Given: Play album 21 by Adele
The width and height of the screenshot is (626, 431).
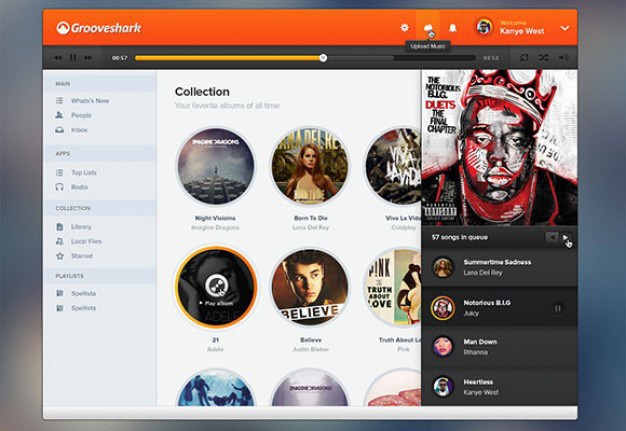Looking at the screenshot, I should [216, 287].
